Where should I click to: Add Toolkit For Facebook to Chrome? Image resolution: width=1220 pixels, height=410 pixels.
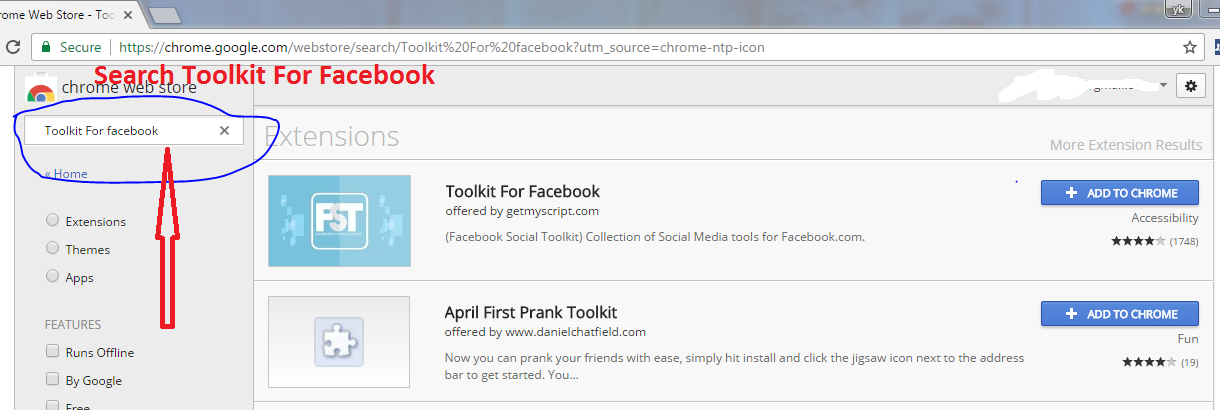(1119, 193)
